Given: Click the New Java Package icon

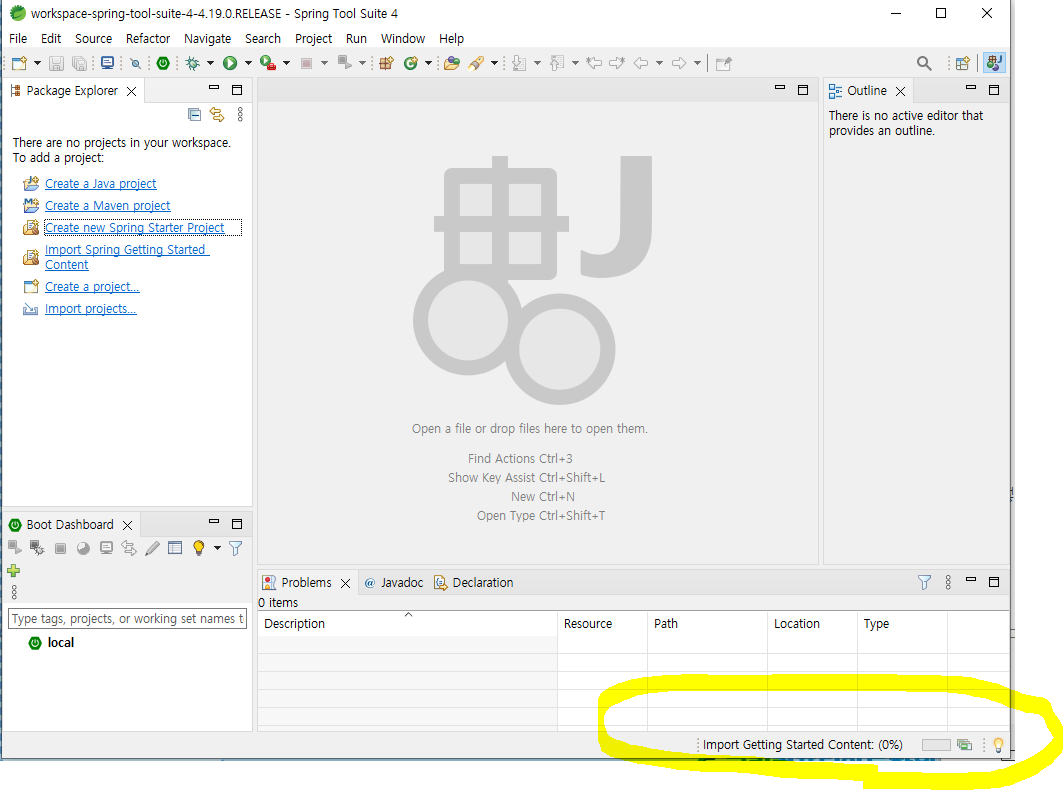Looking at the screenshot, I should 386,63.
